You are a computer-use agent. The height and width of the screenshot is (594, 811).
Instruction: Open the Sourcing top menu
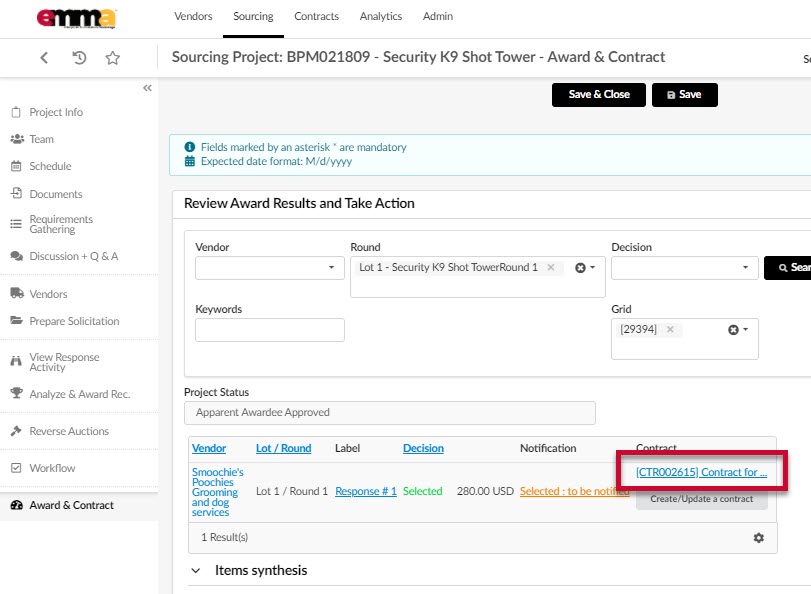coord(253,17)
